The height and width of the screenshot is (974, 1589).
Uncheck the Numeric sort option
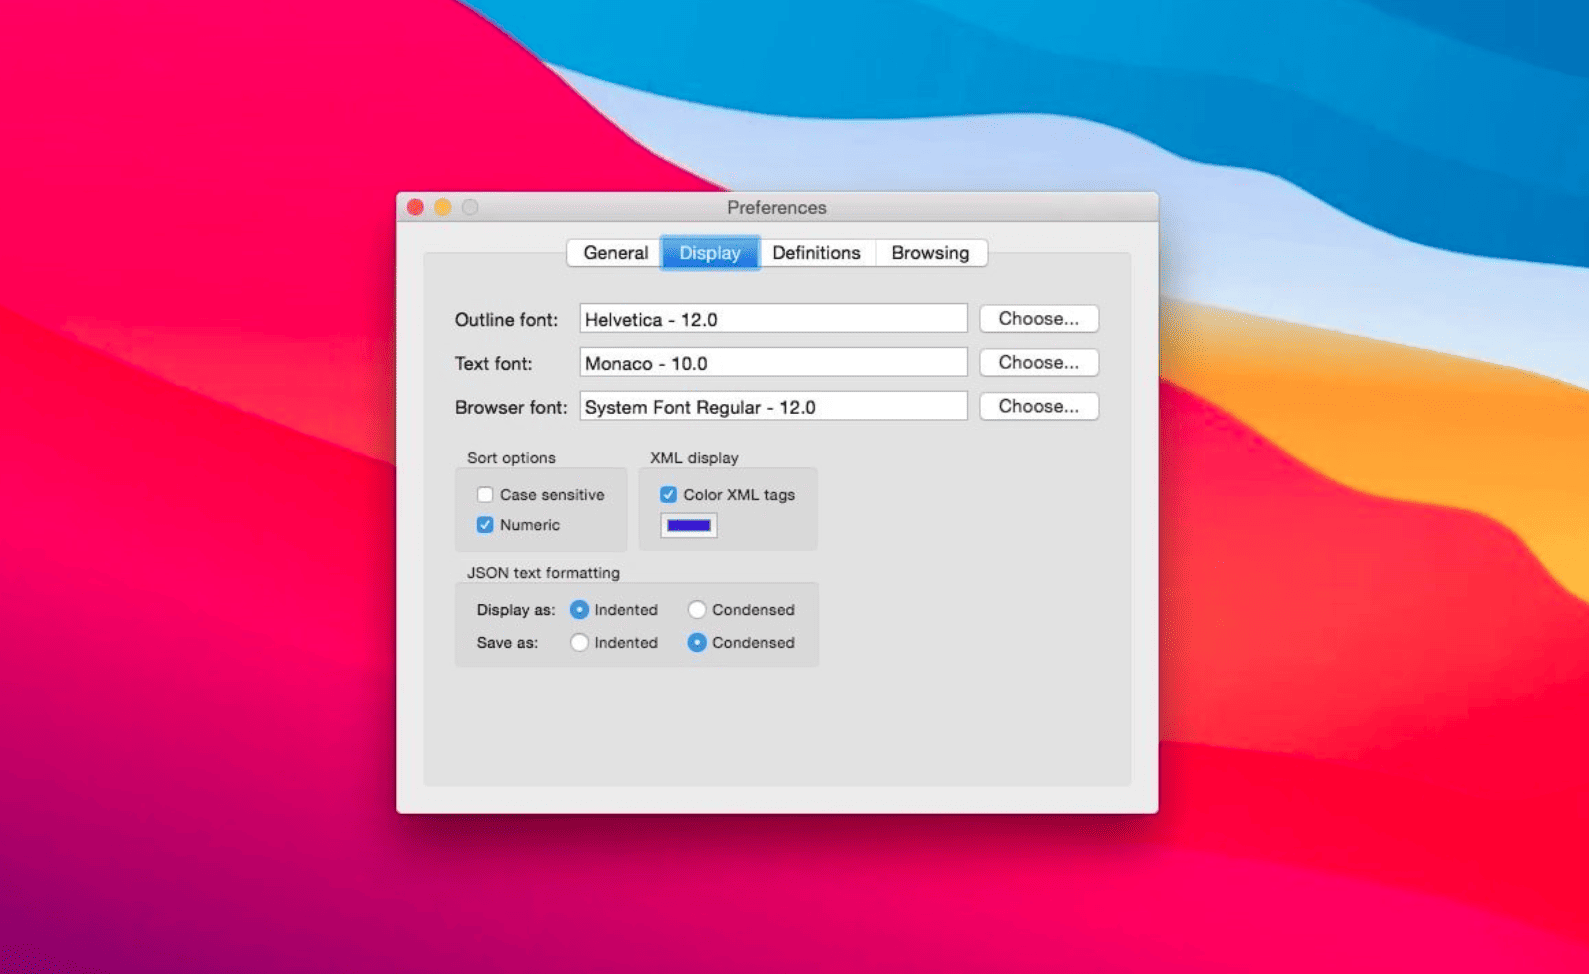pyautogui.click(x=485, y=525)
